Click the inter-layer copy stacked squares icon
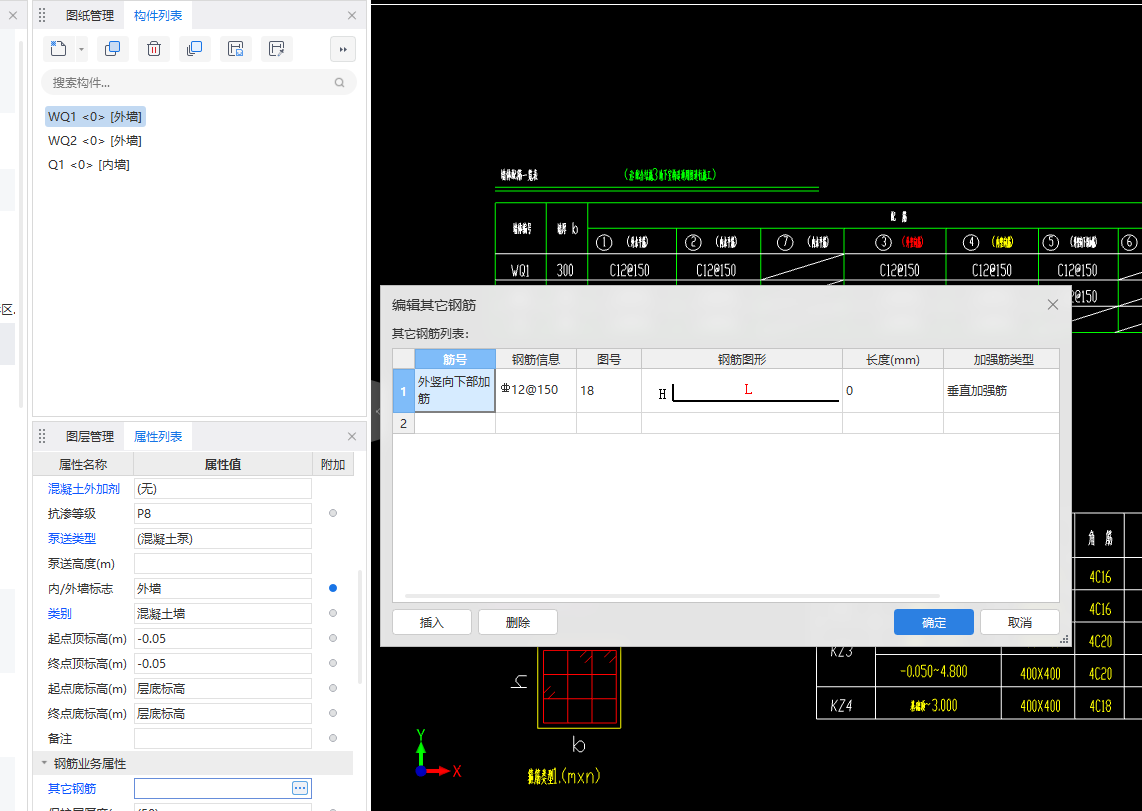This screenshot has width=1142, height=811. [x=194, y=49]
